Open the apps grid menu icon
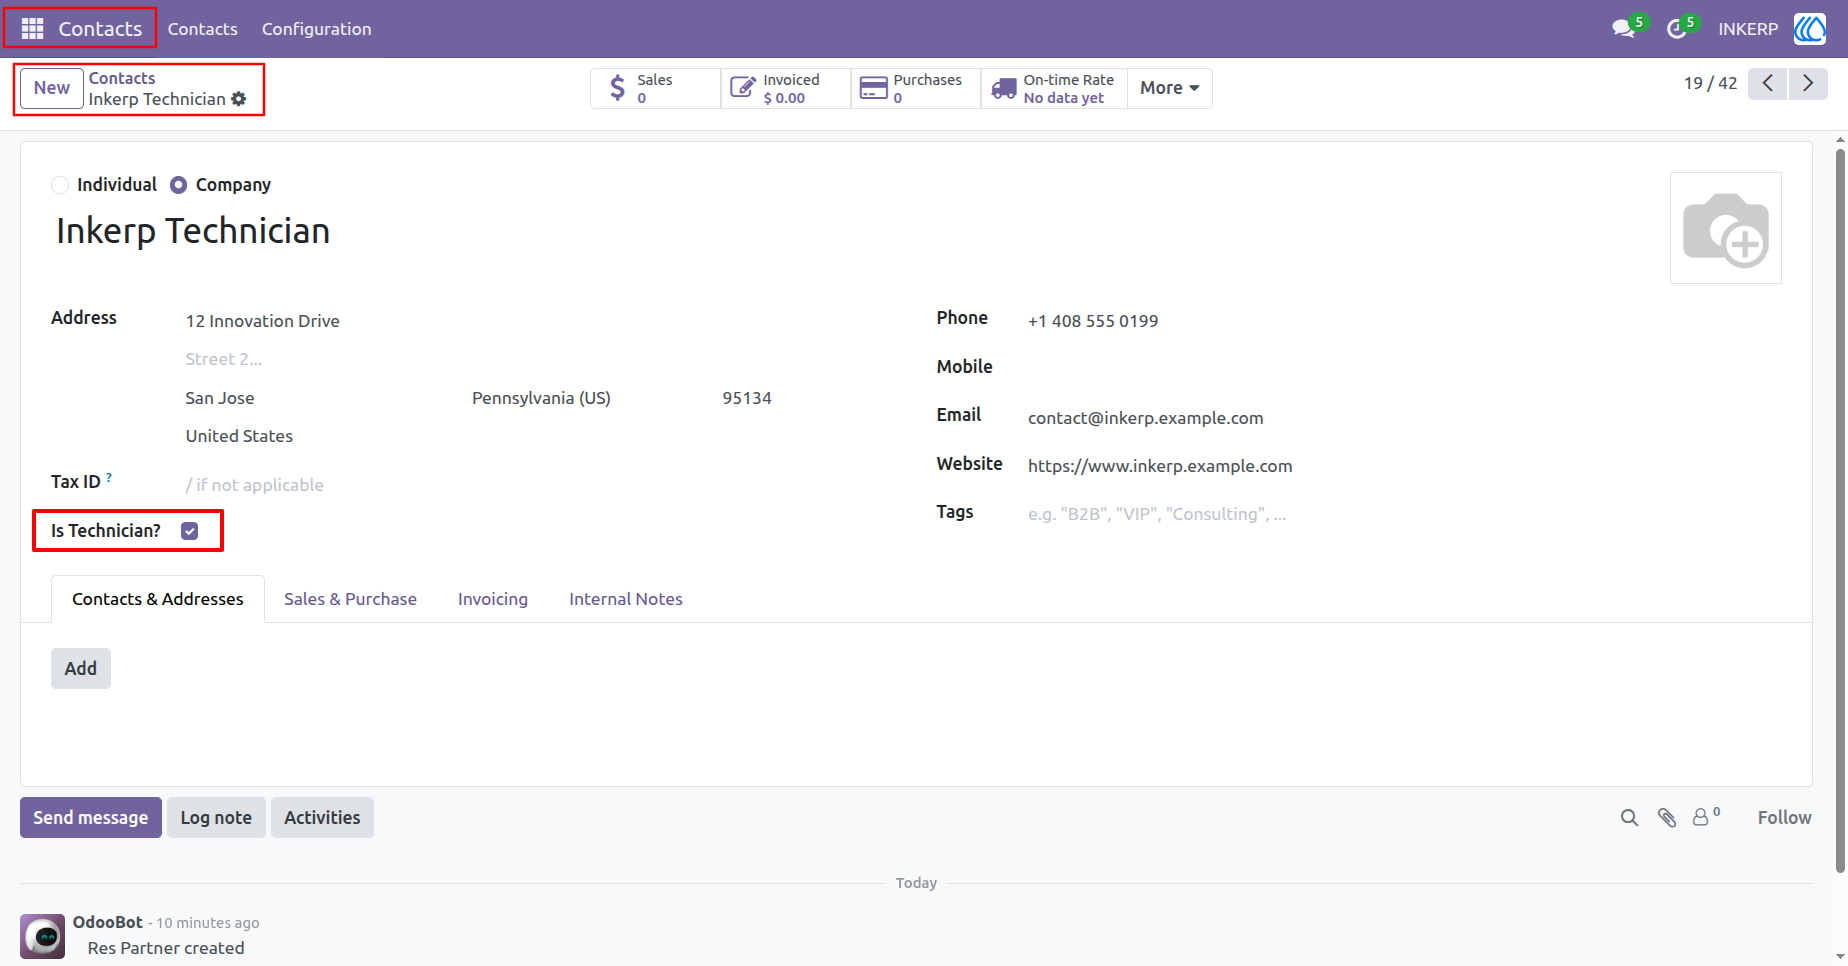 pos(32,29)
